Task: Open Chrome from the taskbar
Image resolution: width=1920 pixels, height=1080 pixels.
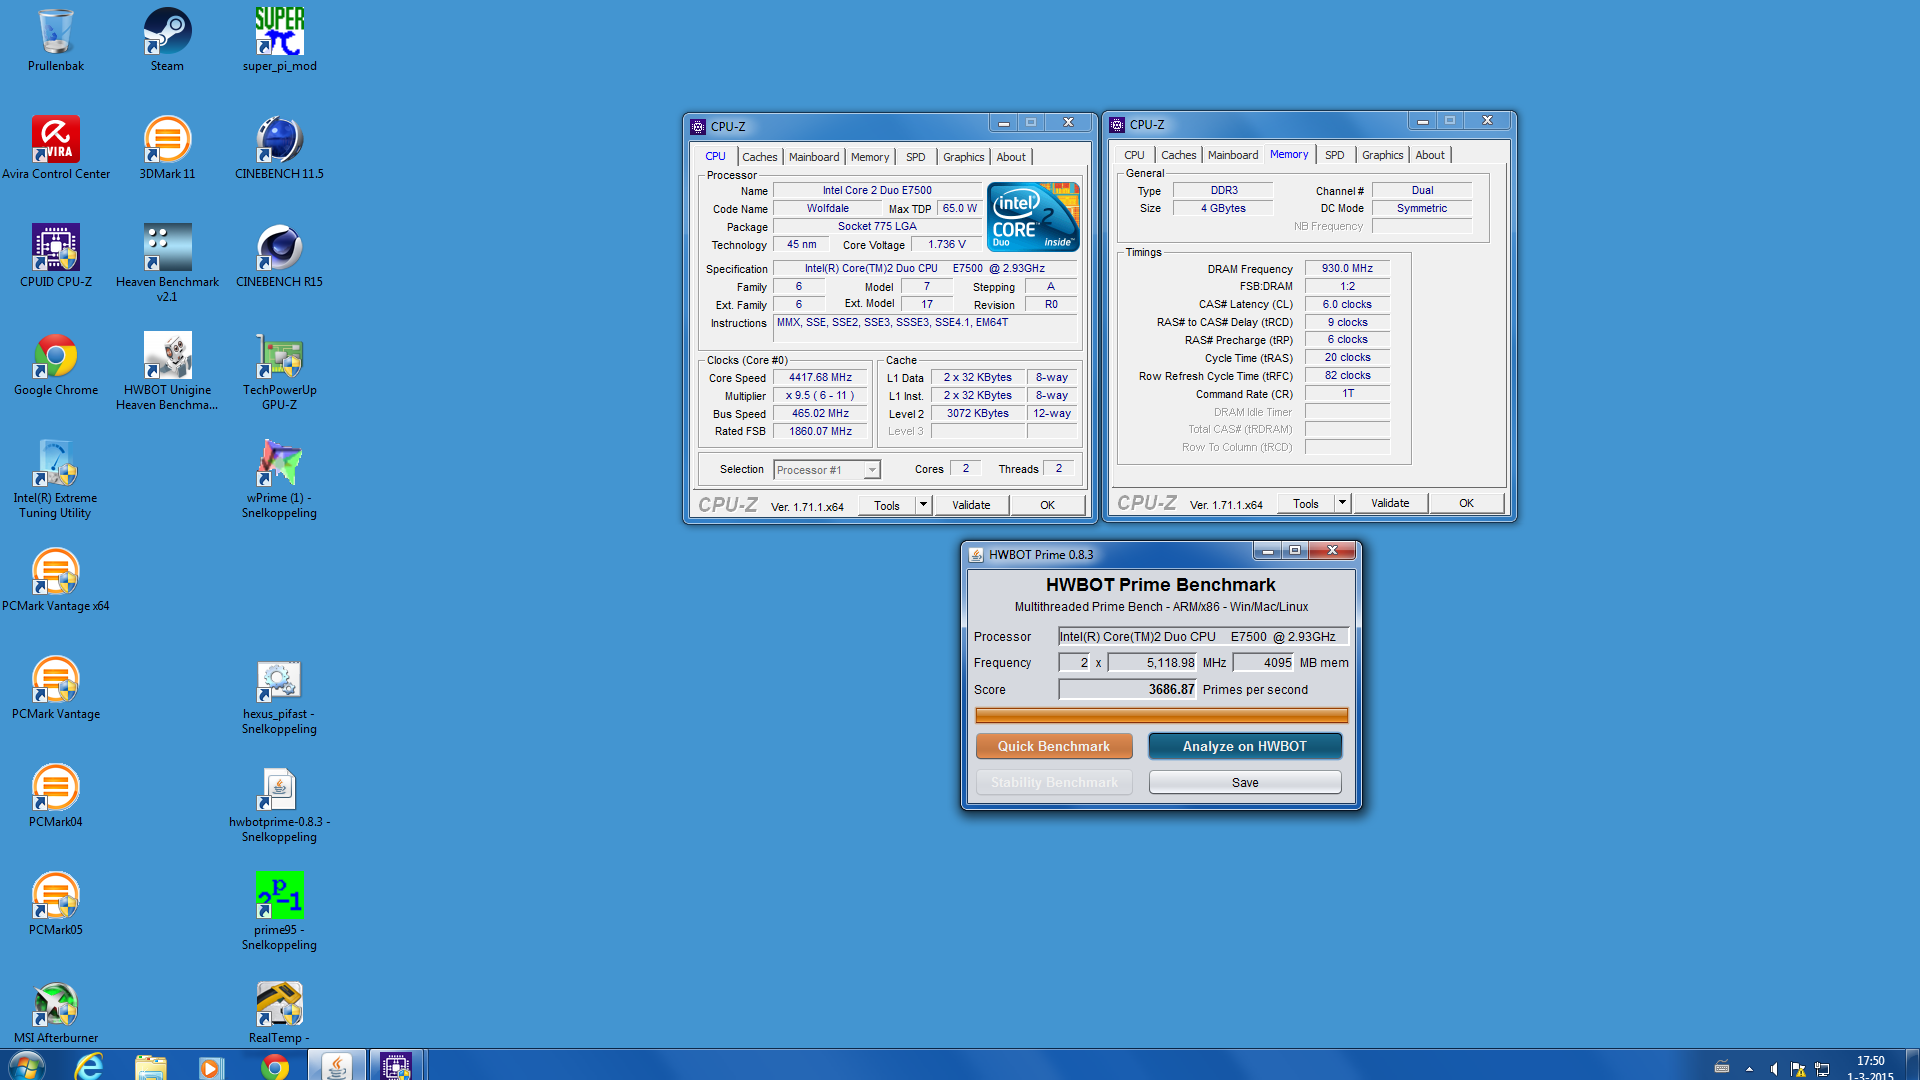Action: tap(275, 1066)
